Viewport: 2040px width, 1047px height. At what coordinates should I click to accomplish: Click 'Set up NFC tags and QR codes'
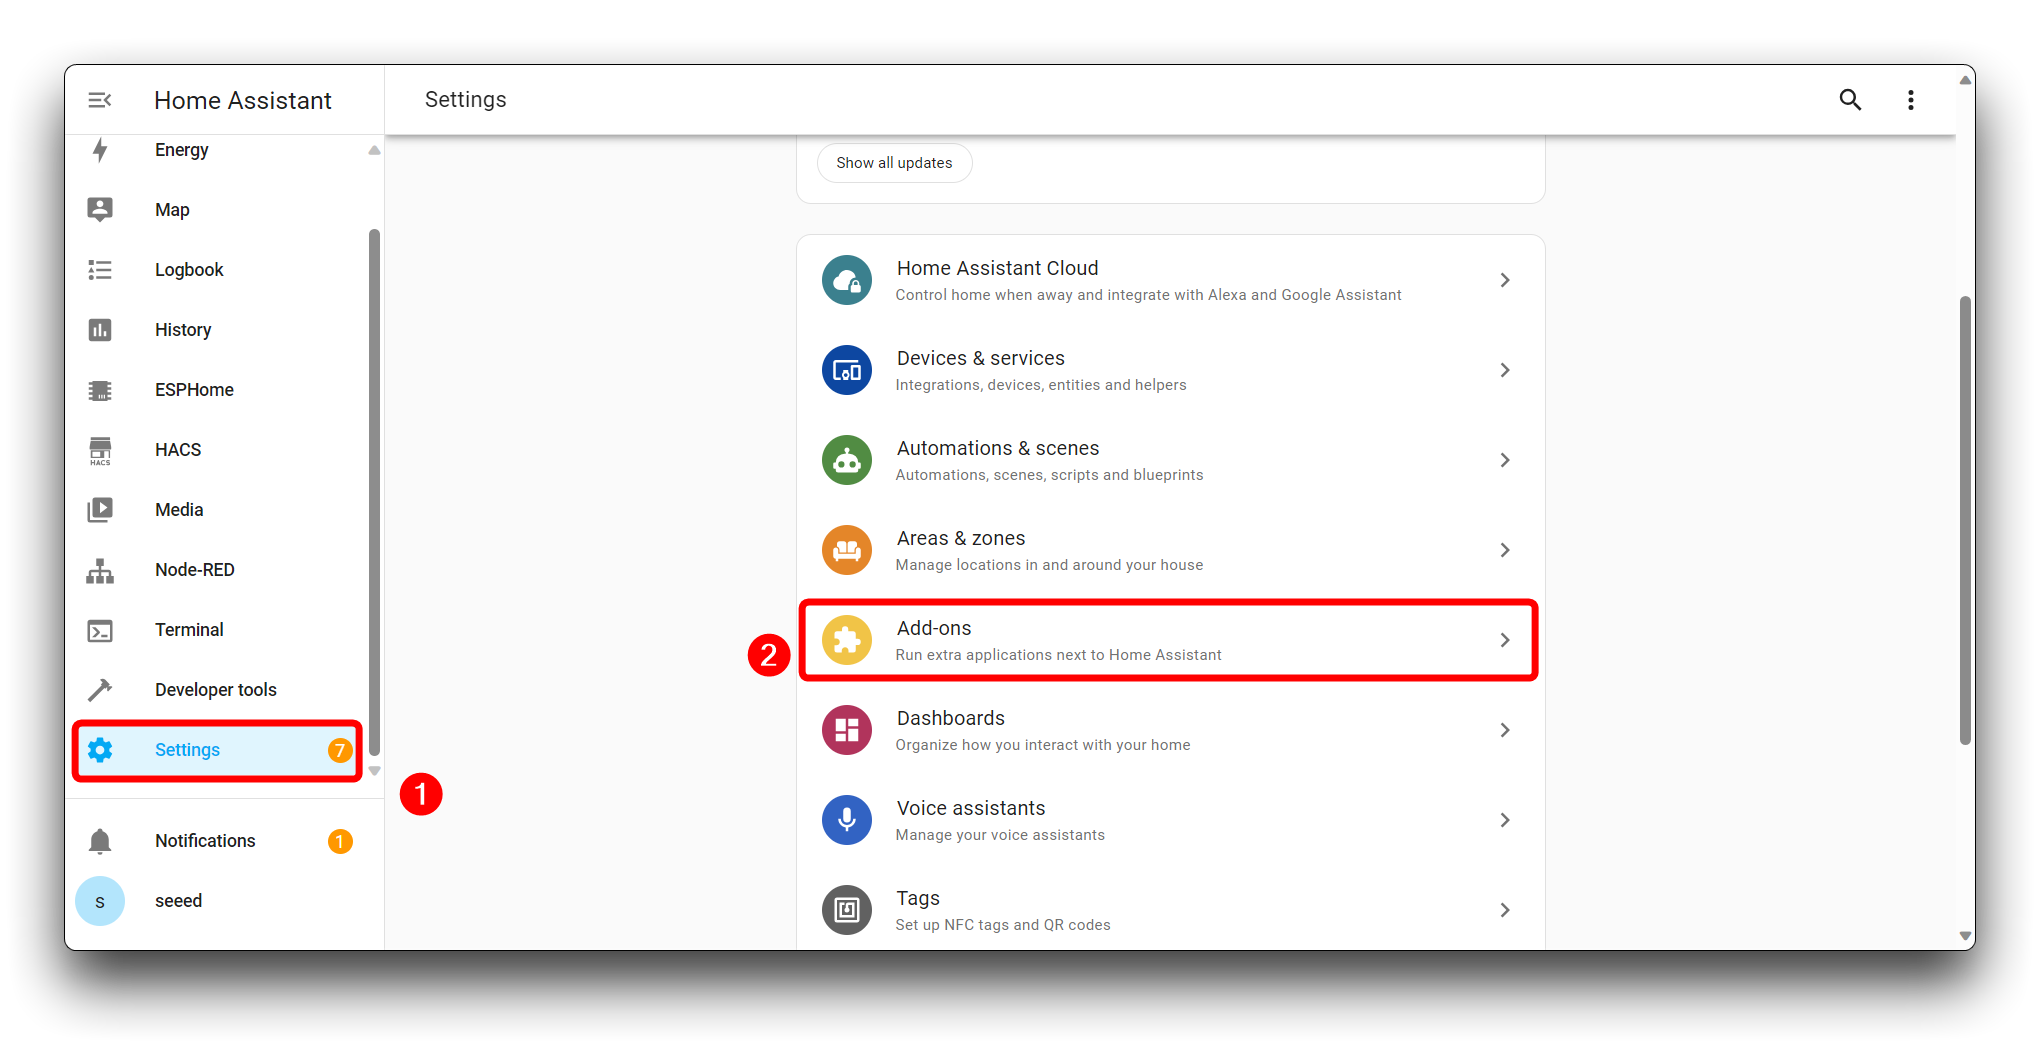(x=1003, y=925)
